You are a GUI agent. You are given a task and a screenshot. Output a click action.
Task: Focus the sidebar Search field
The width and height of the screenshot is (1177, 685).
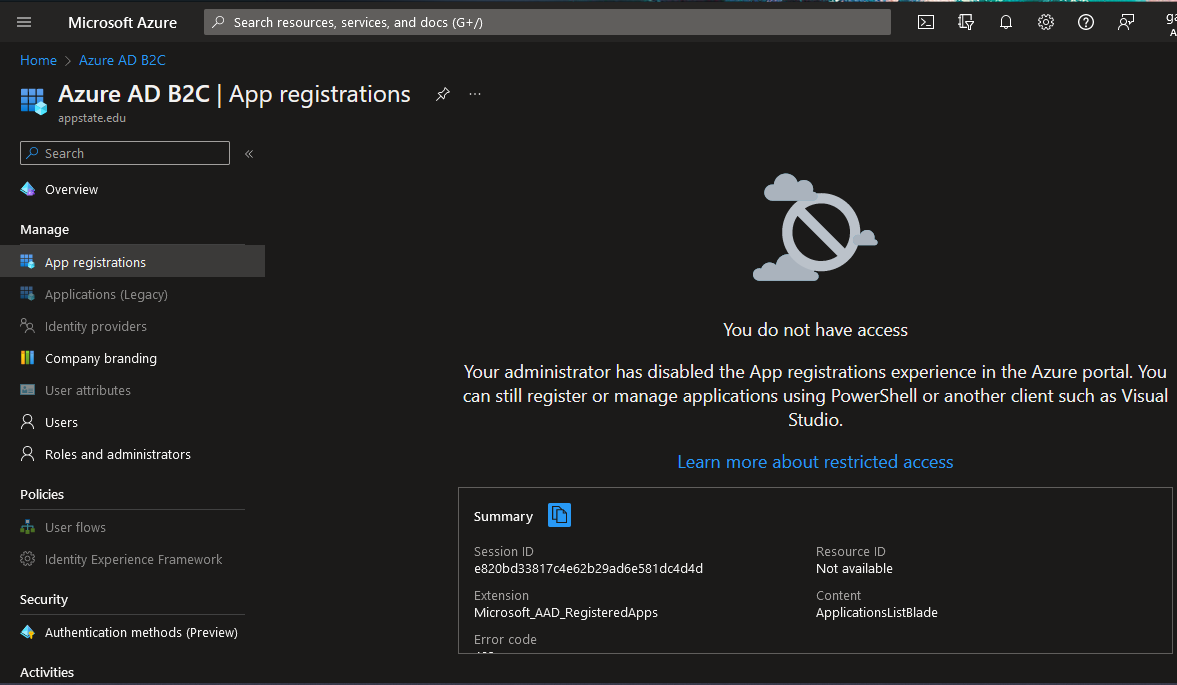[125, 153]
